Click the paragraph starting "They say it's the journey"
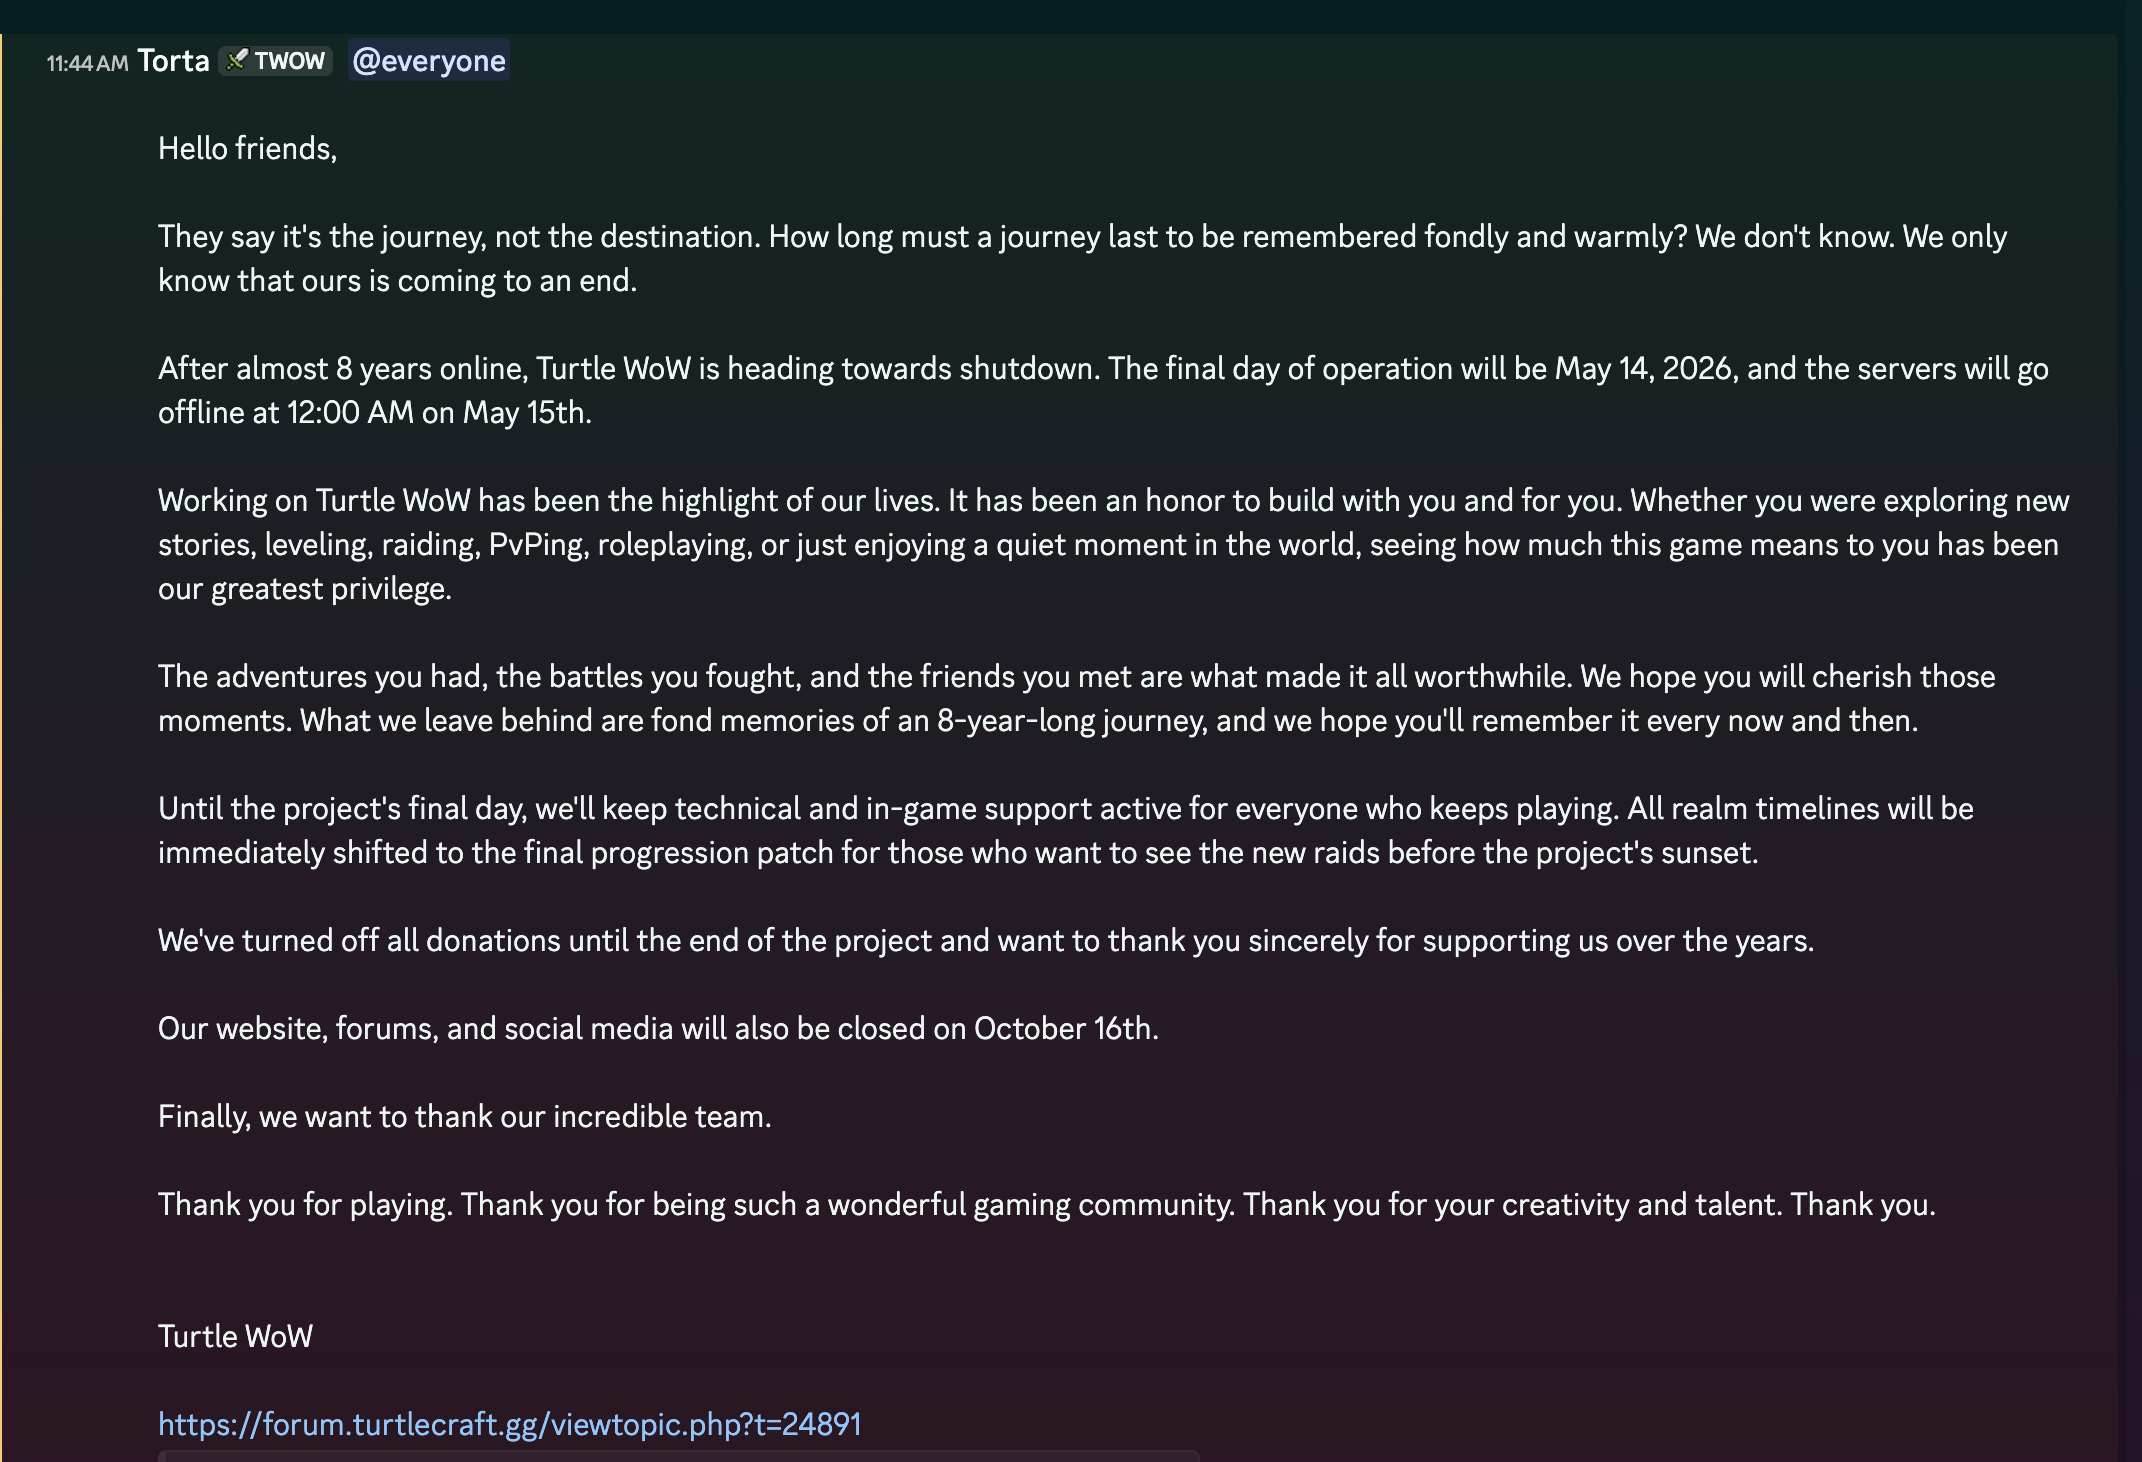Screen dimensions: 2142x1462 [x=1082, y=258]
